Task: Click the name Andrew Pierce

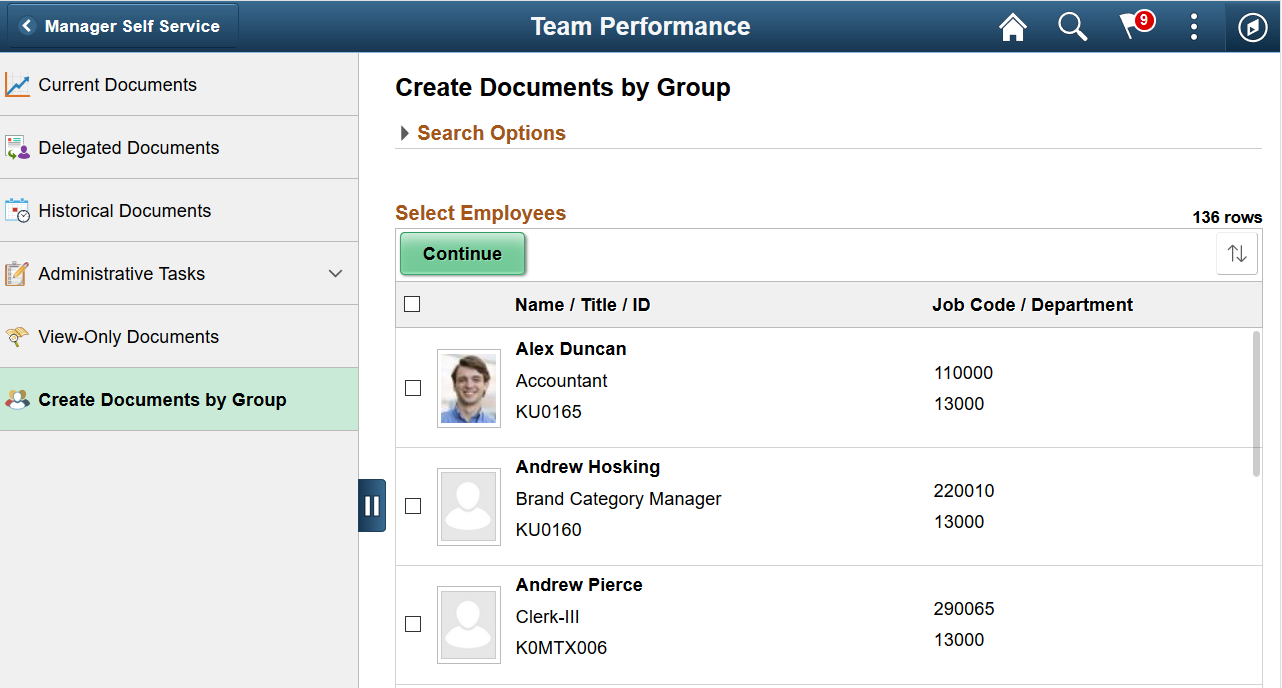Action: point(579,585)
